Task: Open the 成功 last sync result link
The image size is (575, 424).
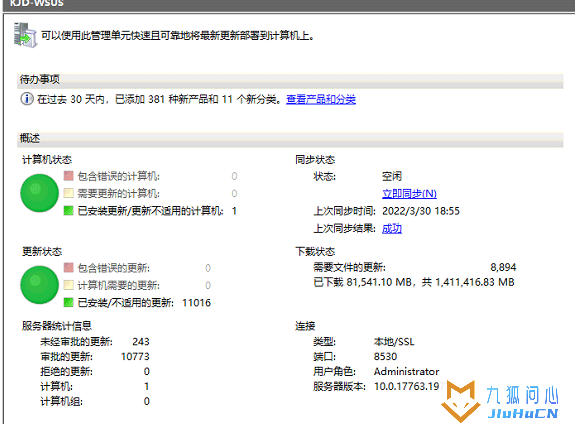Action: click(392, 229)
